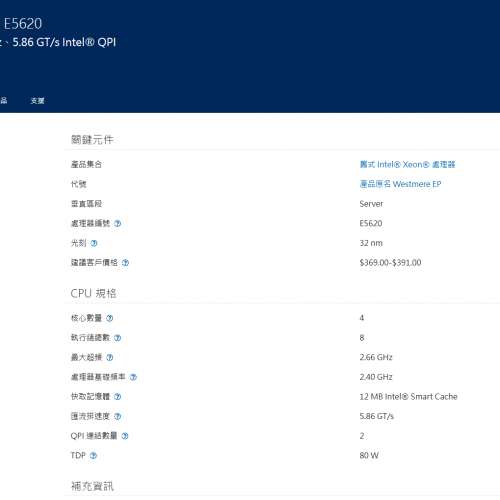
Task: Click the $369.00-$391.00 price value
Action: [390, 263]
